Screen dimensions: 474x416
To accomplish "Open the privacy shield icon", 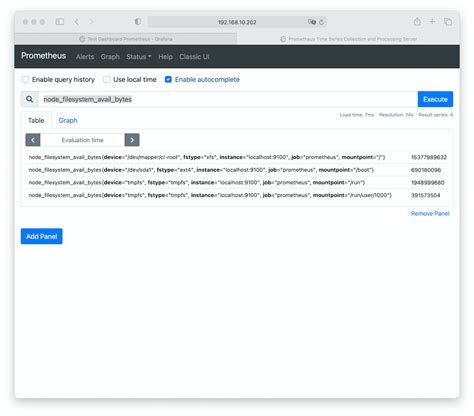I will tap(137, 22).
